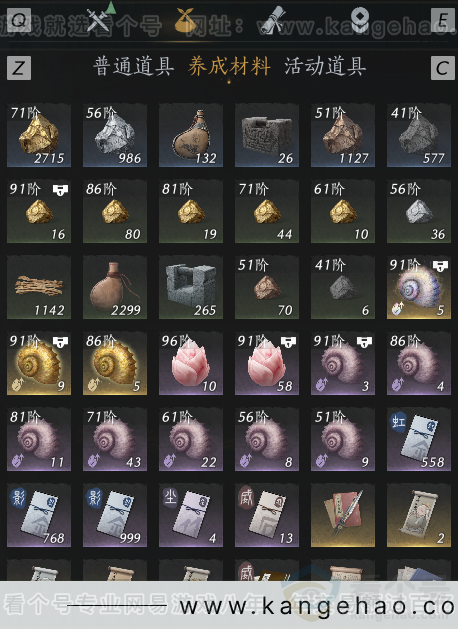Viewport: 458px width, 630px height.
Task: Click the Z key tab-left button
Action: tap(19, 68)
